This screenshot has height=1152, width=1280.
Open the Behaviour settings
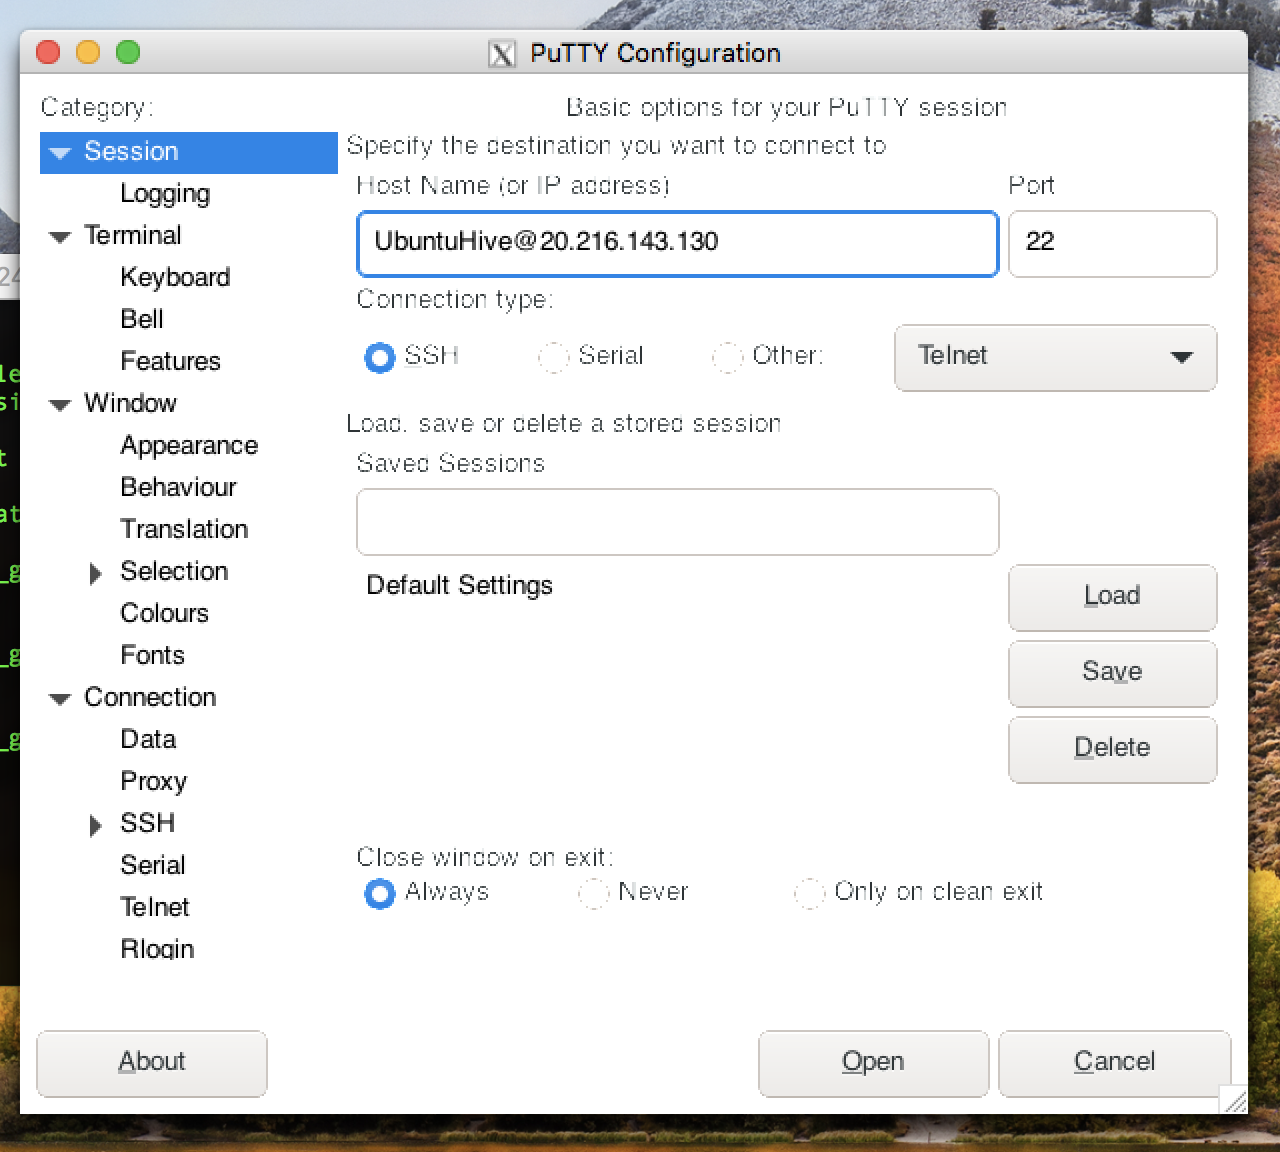(178, 487)
